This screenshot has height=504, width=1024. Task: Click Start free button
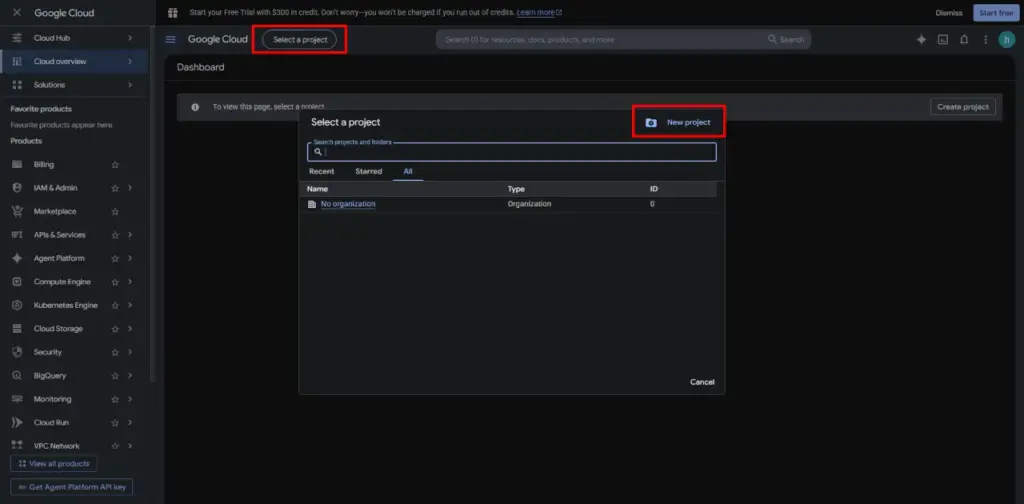(x=996, y=13)
